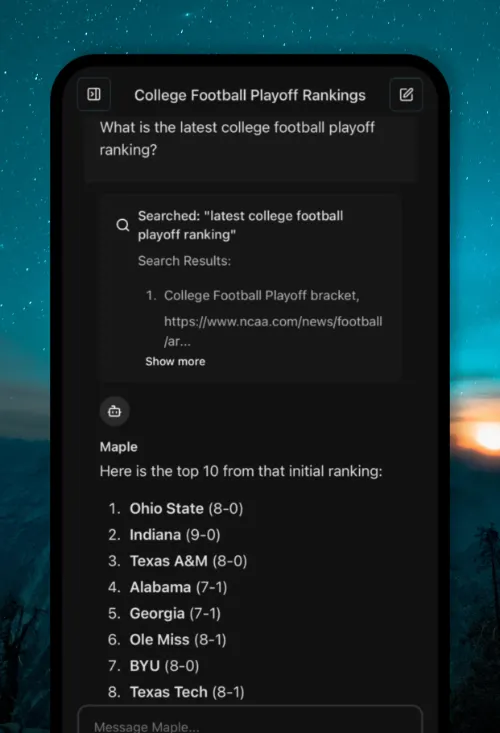
Task: Select the Ole Miss ranking entry
Action: (x=178, y=640)
